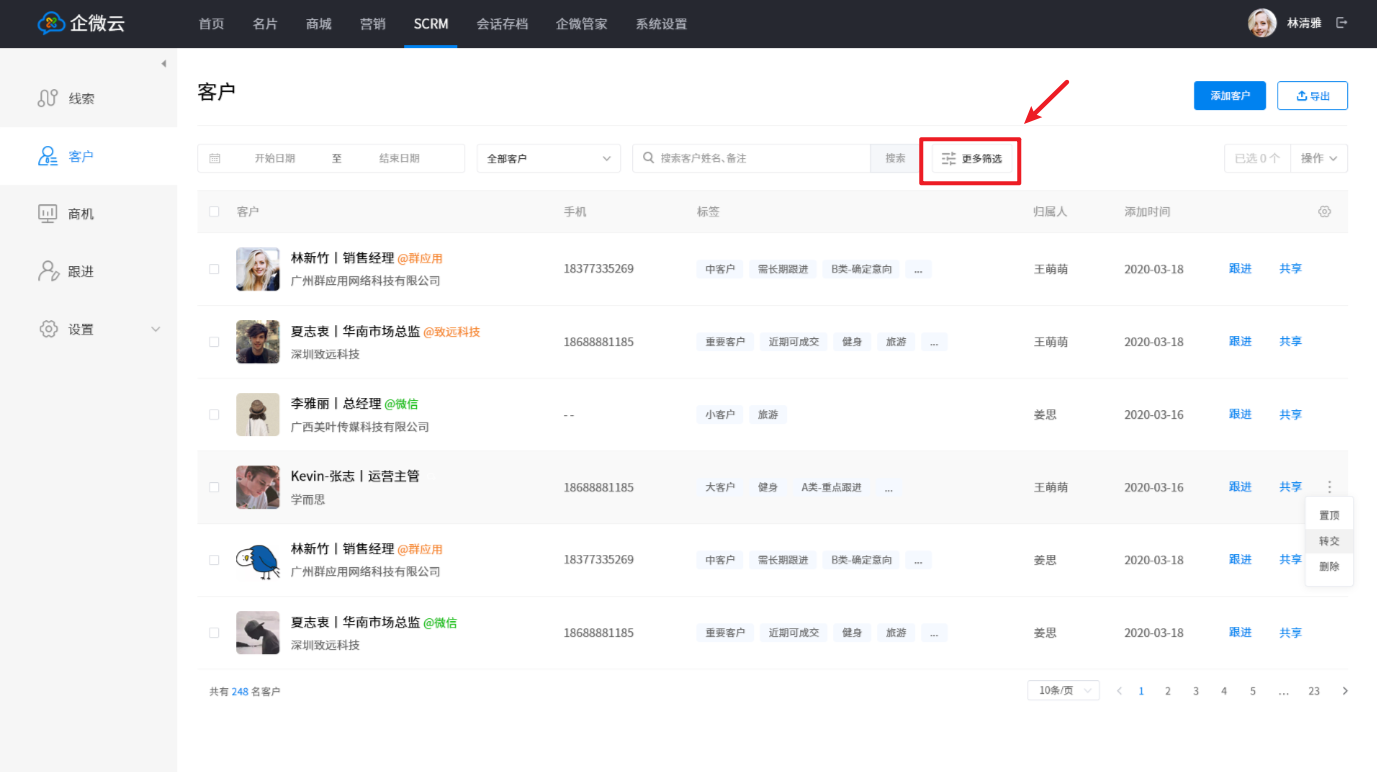Screen dimensions: 1377x772
Task: Switch to the 会话存档 top navigation tab
Action: 502,24
